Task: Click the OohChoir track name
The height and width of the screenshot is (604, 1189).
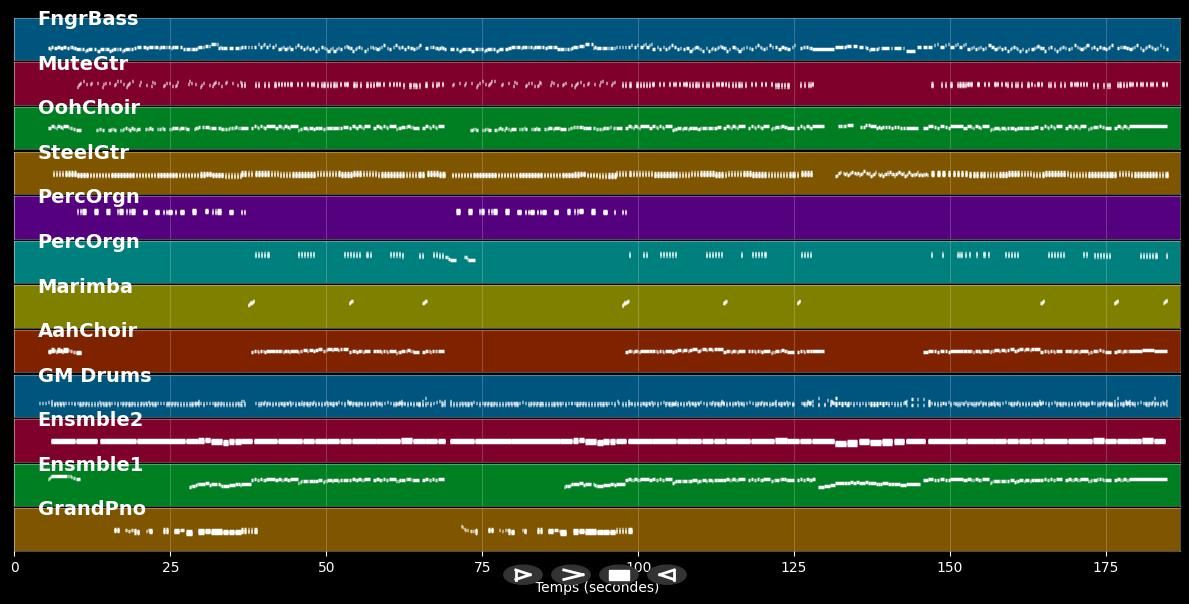Action: tap(89, 108)
